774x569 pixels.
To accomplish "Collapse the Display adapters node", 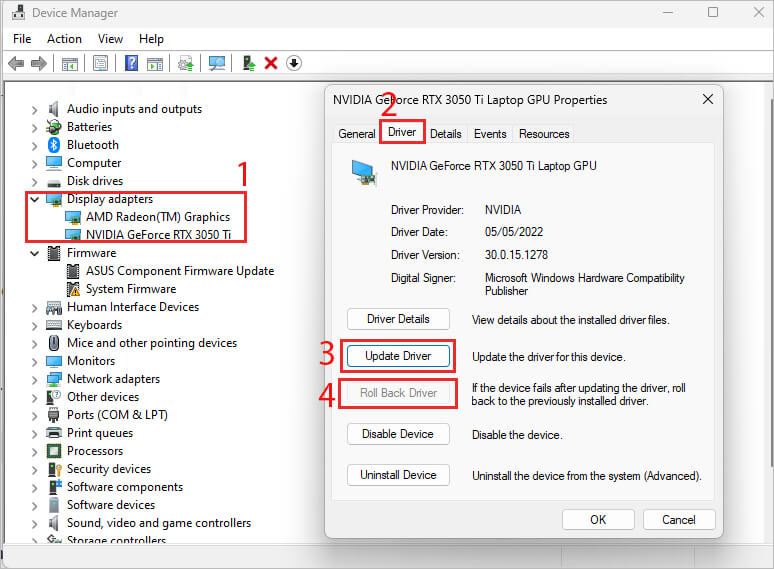I will tap(34, 199).
